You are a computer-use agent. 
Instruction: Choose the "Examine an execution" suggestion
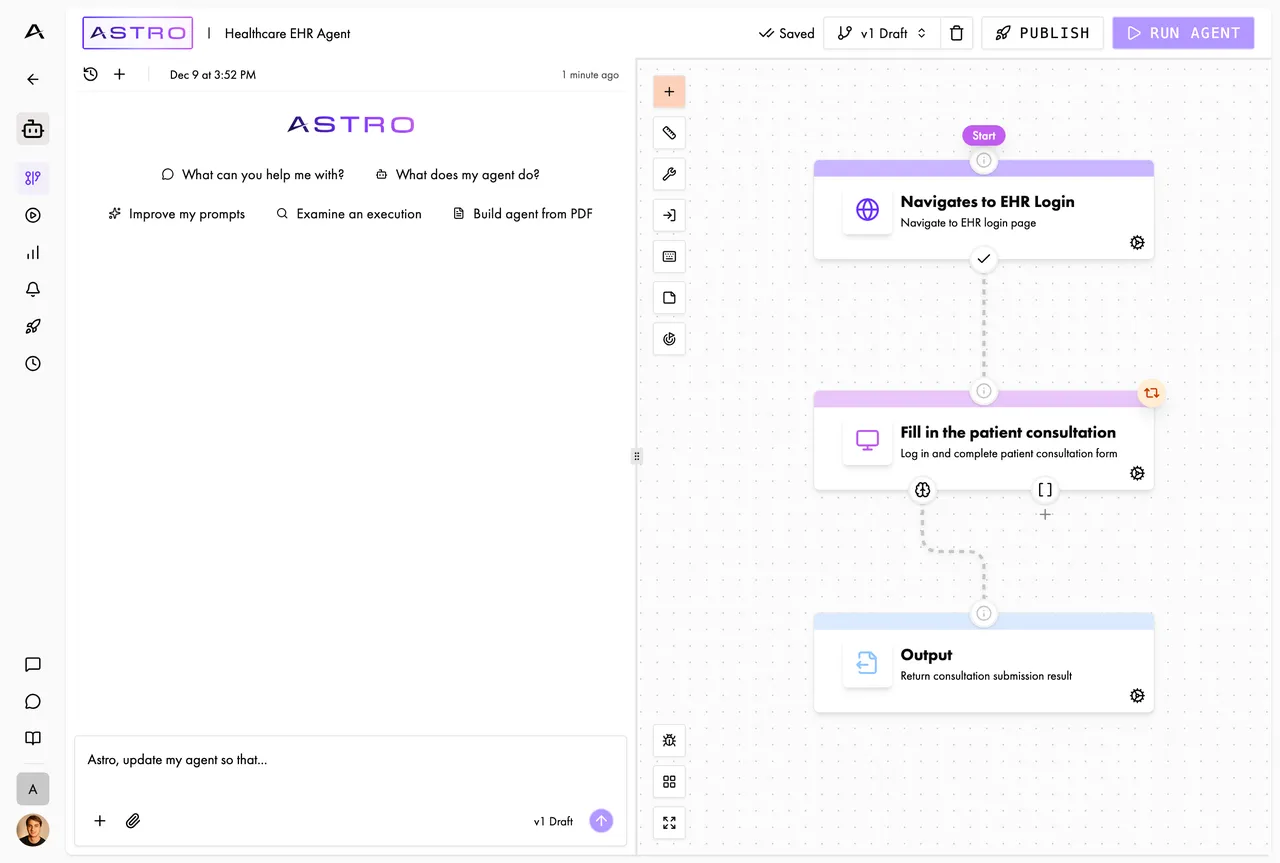349,214
